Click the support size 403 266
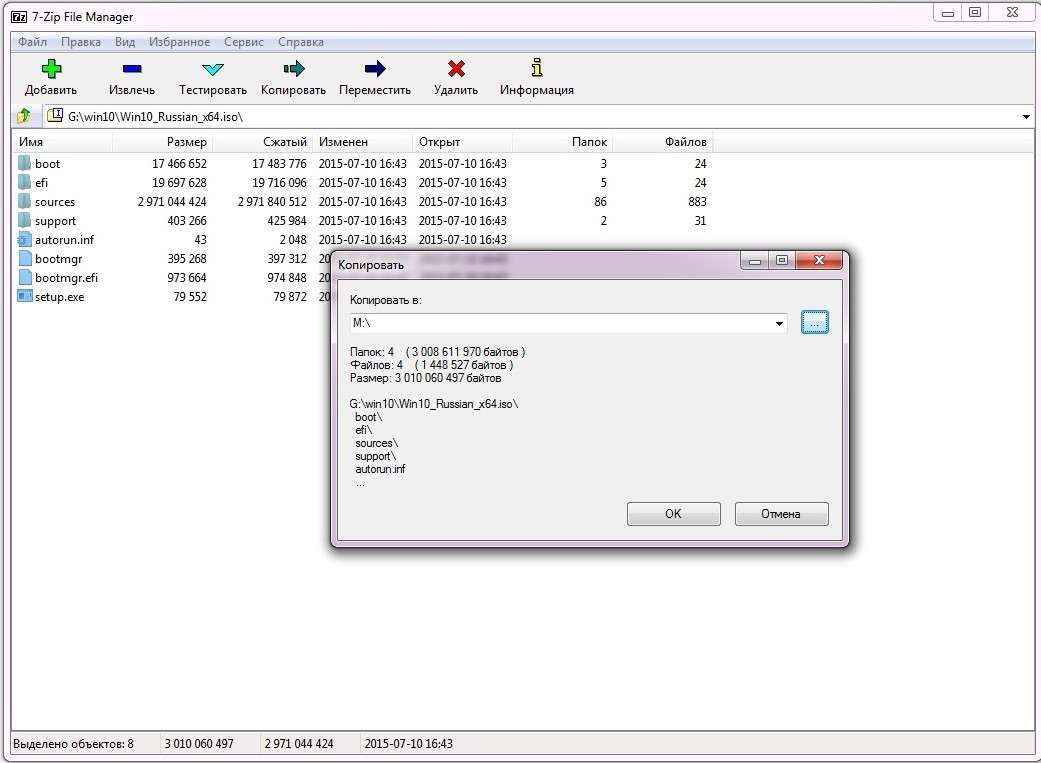This screenshot has width=1041, height=763. (187, 221)
